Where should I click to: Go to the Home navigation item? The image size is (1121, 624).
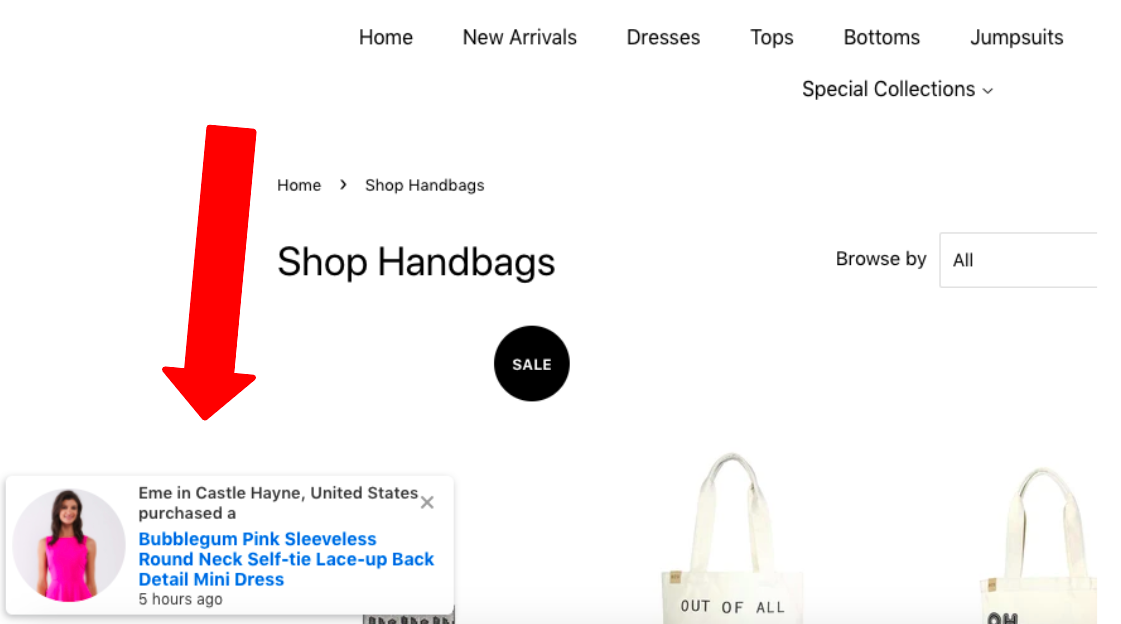click(386, 37)
